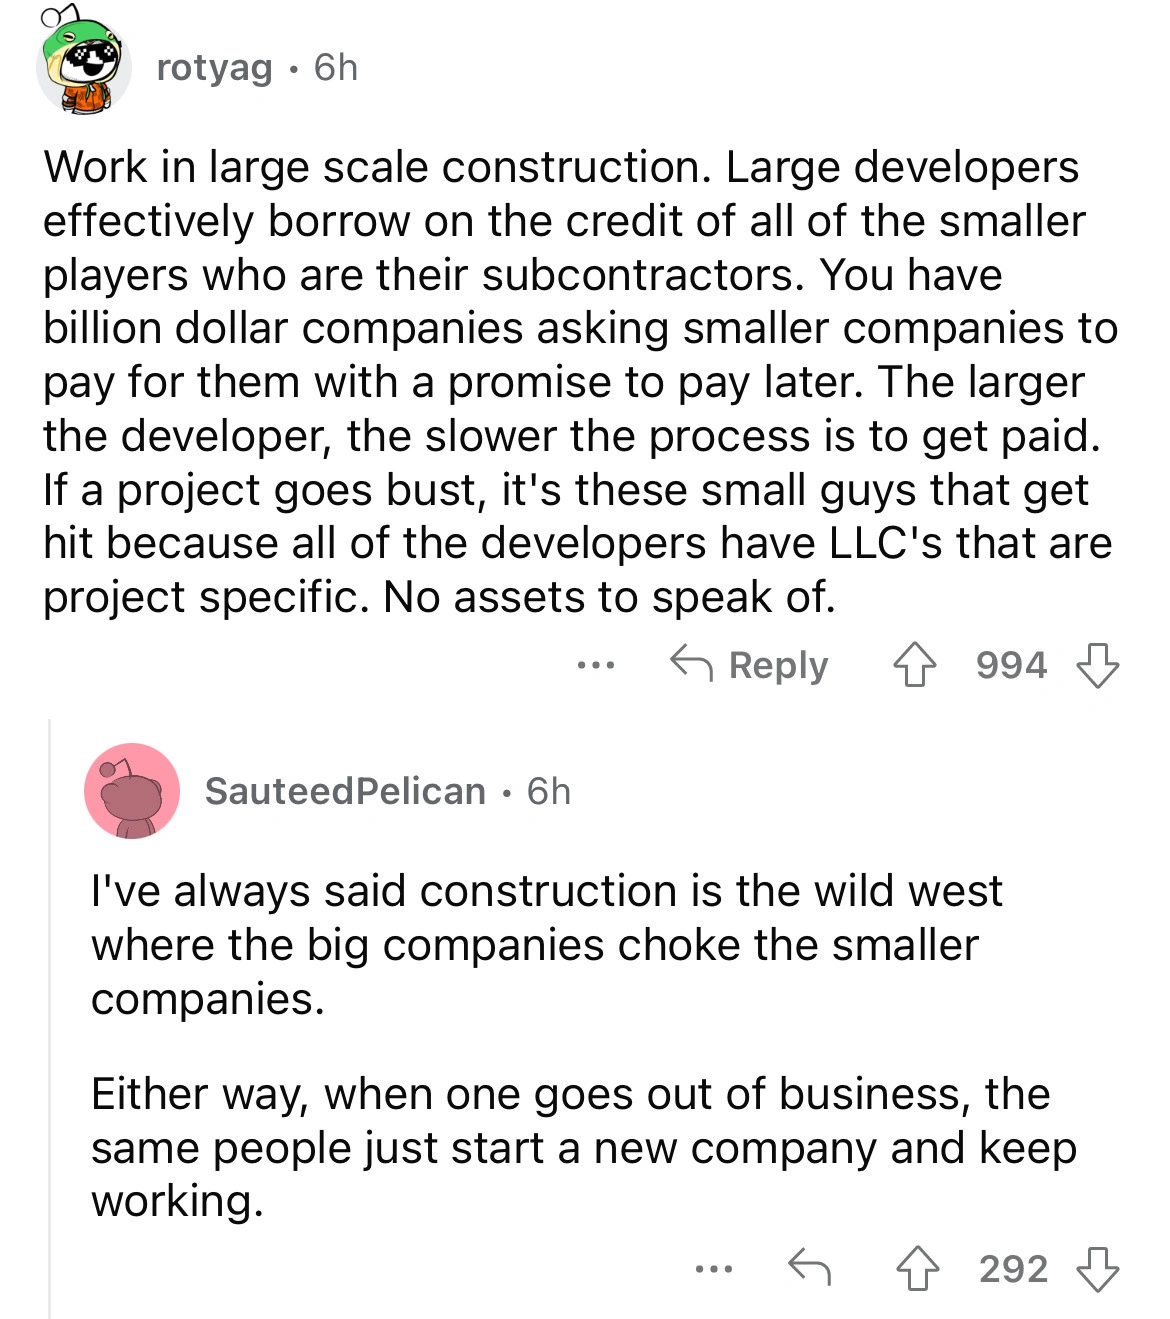Click the reply arrow on SauteedPelican's comment

(x=809, y=1269)
